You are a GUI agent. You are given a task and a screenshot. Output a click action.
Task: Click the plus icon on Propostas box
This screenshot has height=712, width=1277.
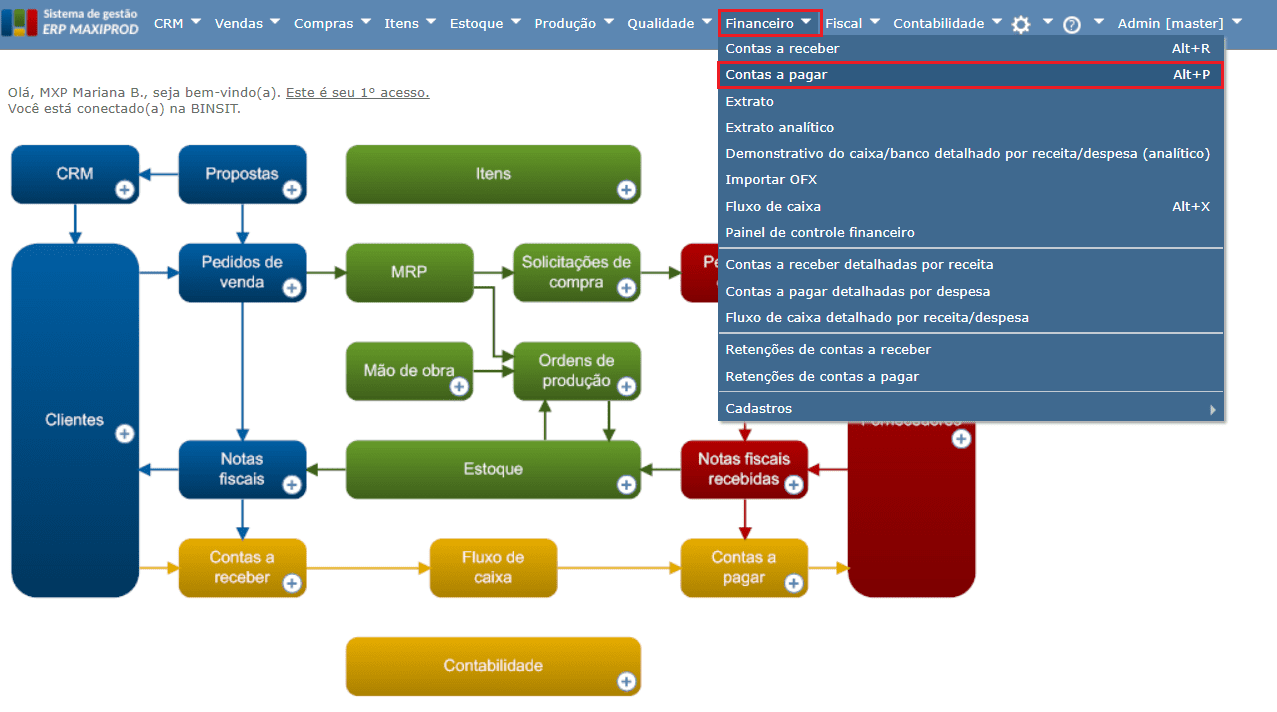[292, 189]
